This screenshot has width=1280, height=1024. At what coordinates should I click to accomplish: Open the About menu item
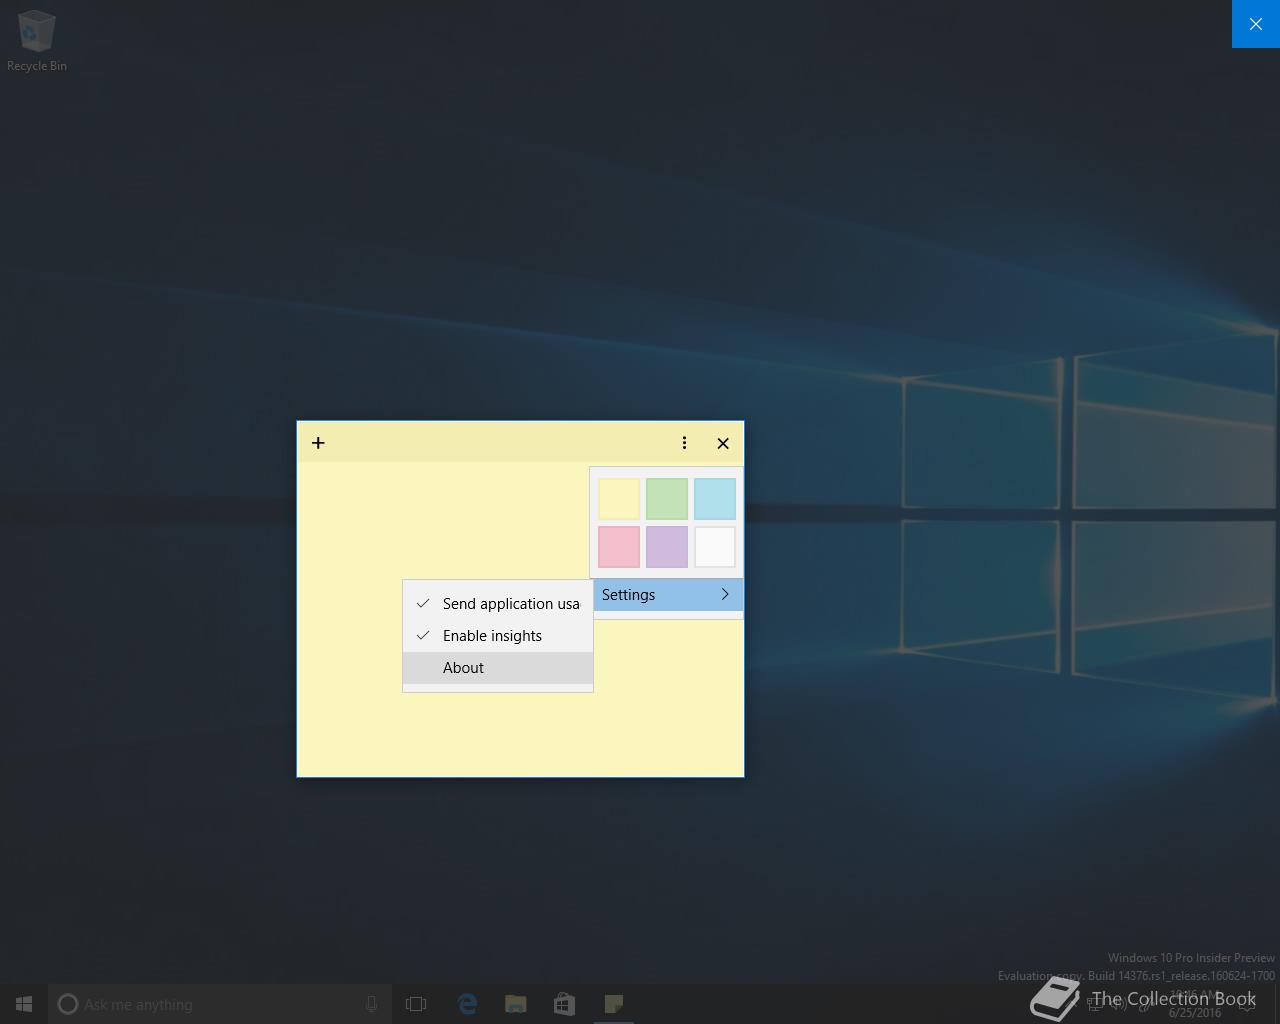click(498, 668)
